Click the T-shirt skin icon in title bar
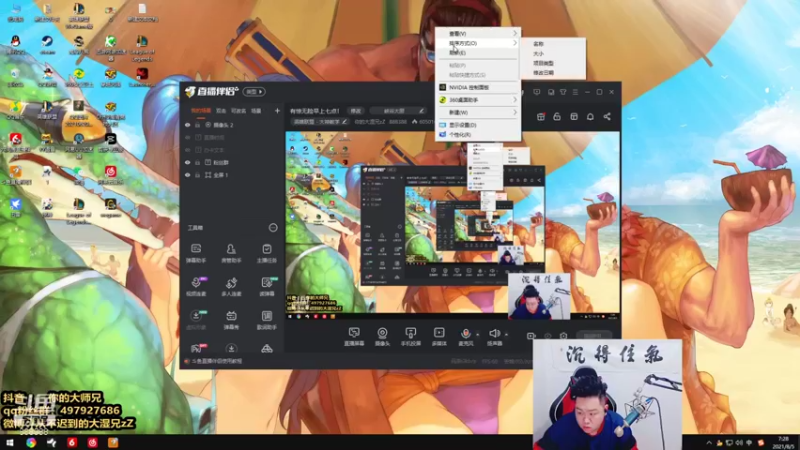This screenshot has width=800, height=450. click(x=563, y=92)
